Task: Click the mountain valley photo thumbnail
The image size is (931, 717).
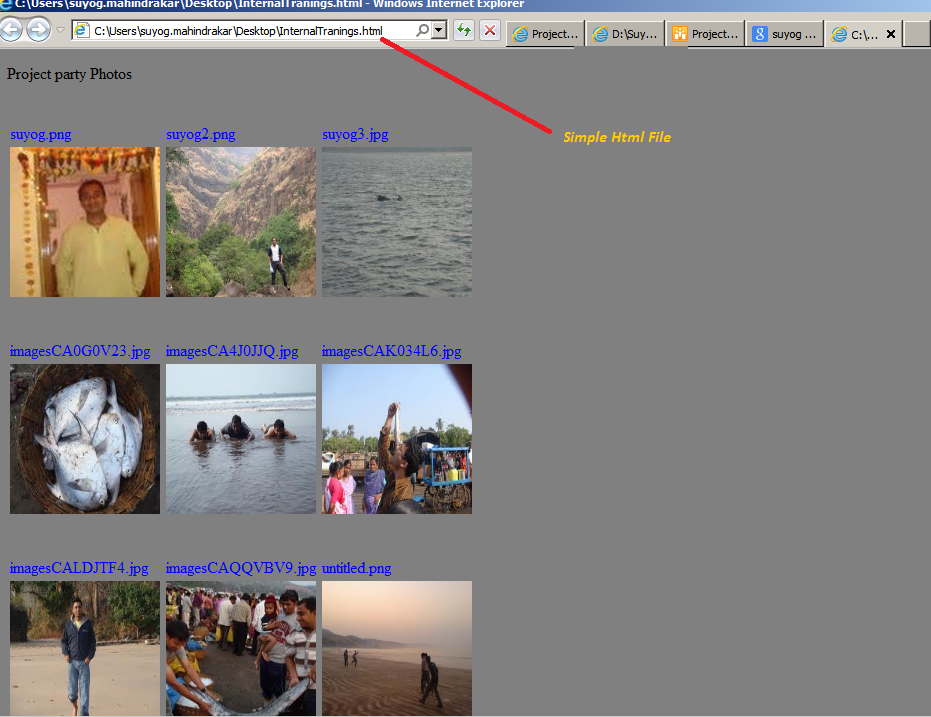Action: (x=240, y=222)
